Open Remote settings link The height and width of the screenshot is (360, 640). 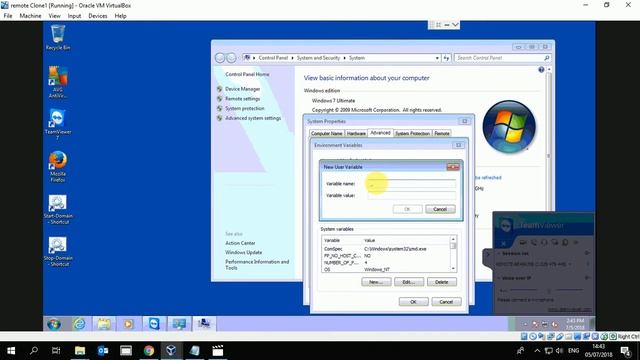pos(242,99)
